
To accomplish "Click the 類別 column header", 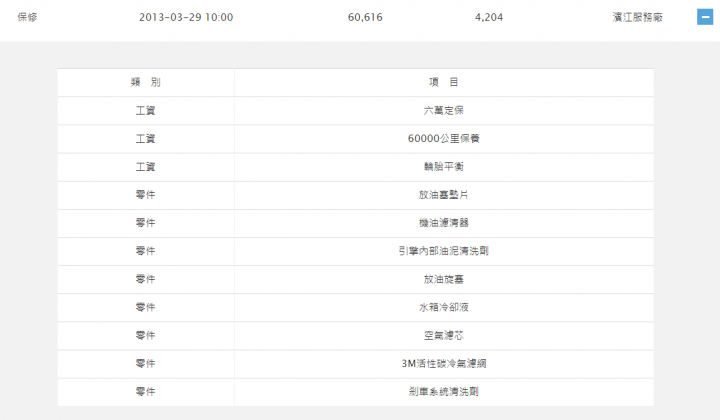I will coord(145,82).
